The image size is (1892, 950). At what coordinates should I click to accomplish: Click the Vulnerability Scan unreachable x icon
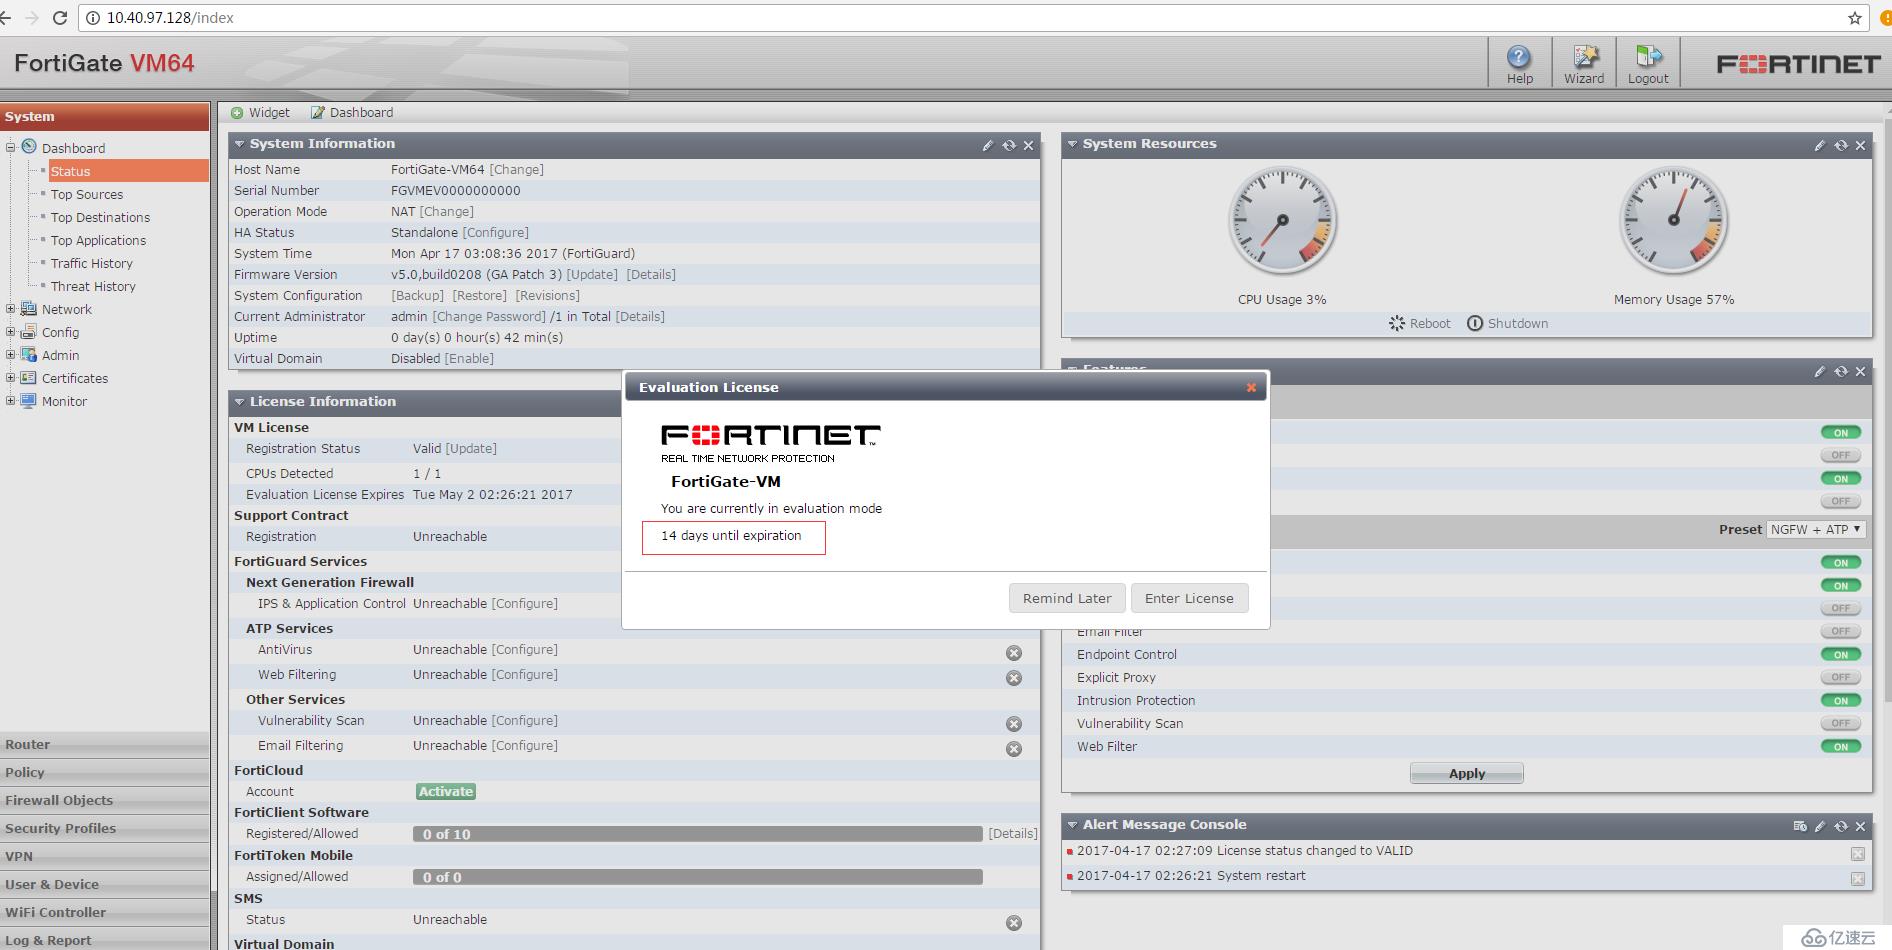[1014, 724]
